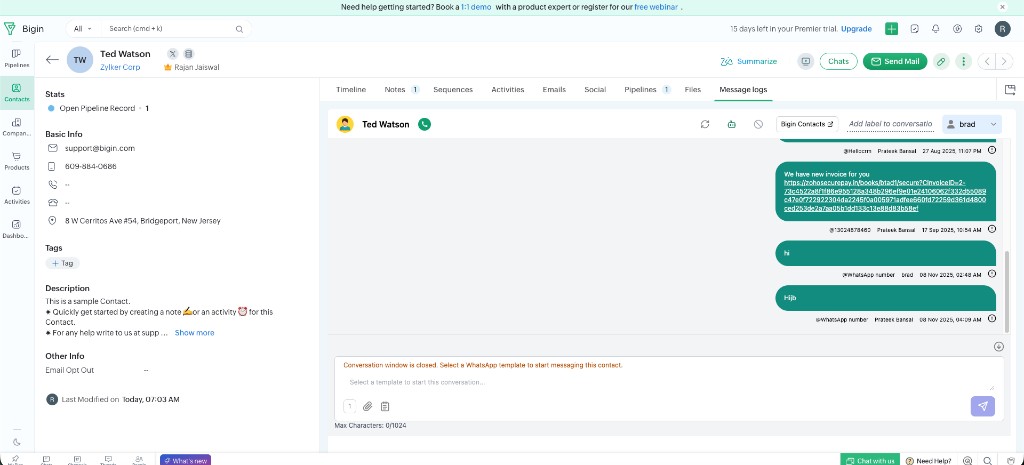Image resolution: width=1024 pixels, height=465 pixels.
Task: Open the invoice URL in the chat message
Action: click(x=885, y=195)
